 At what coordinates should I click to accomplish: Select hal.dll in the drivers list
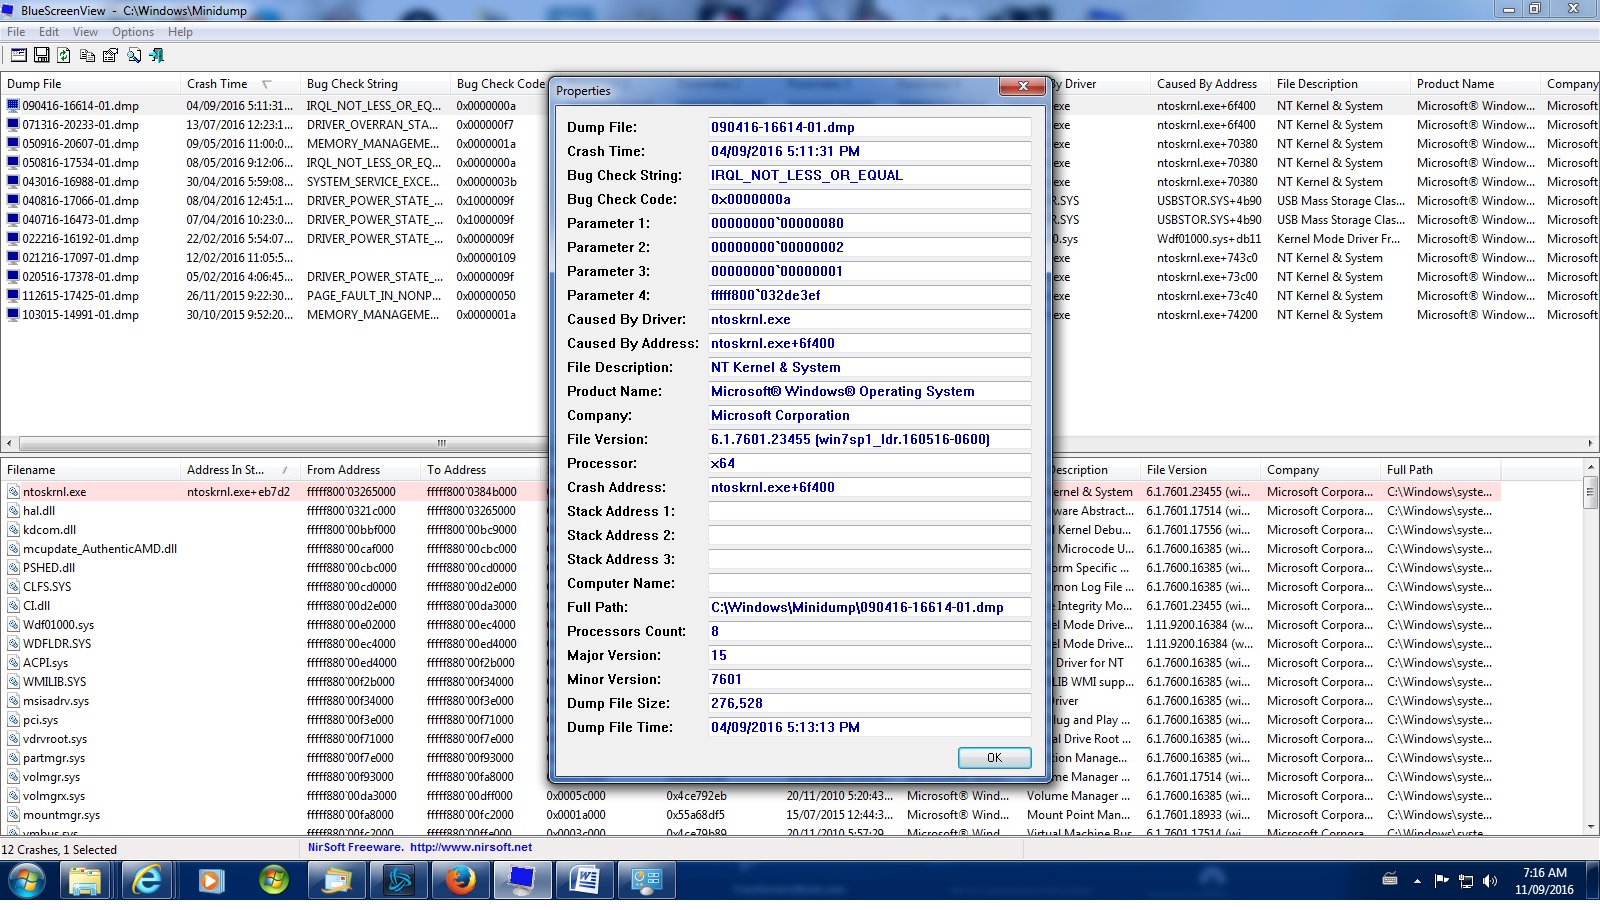[39, 511]
